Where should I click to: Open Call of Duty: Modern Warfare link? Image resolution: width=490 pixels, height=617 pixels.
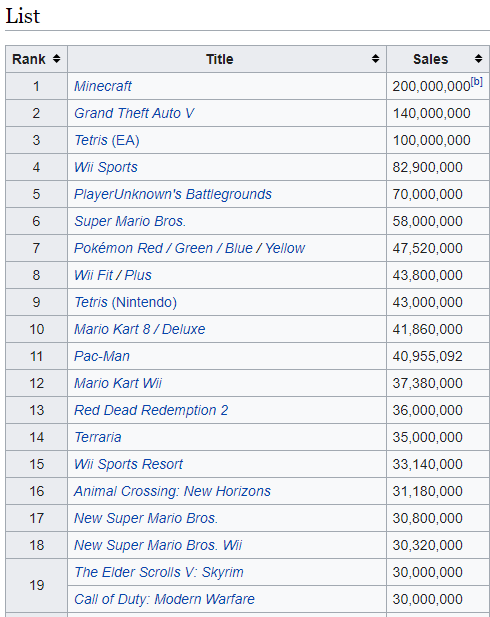tap(164, 599)
